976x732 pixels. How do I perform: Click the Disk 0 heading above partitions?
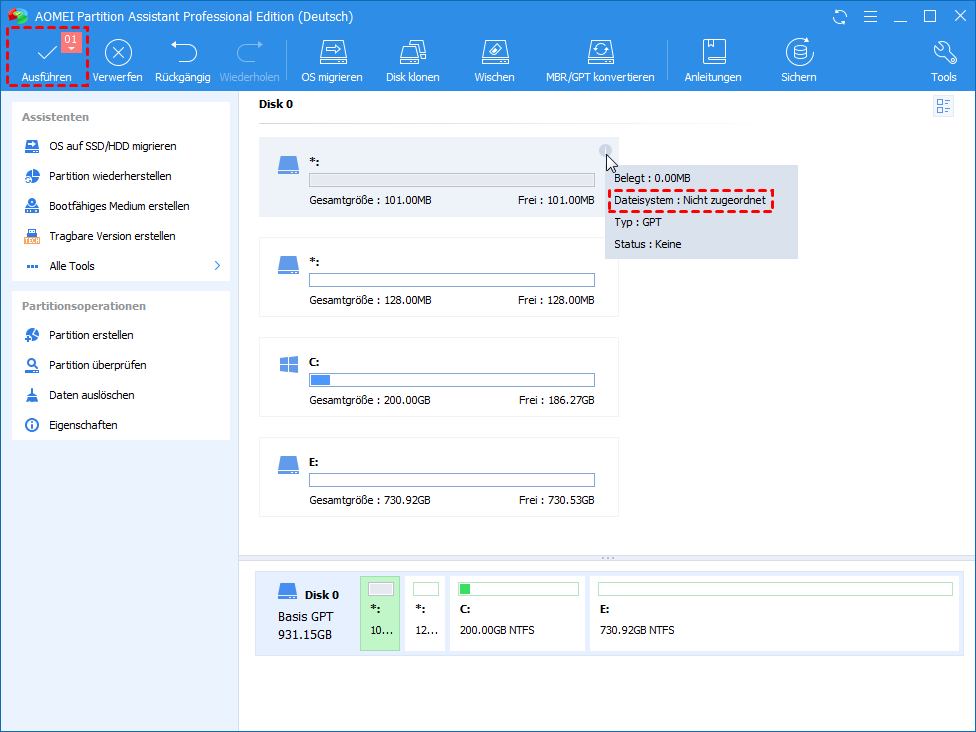pos(276,104)
